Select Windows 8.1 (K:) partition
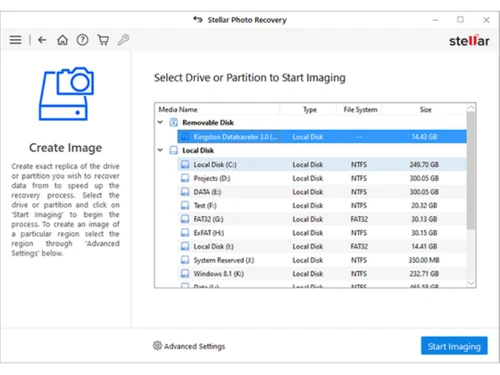 322,274
